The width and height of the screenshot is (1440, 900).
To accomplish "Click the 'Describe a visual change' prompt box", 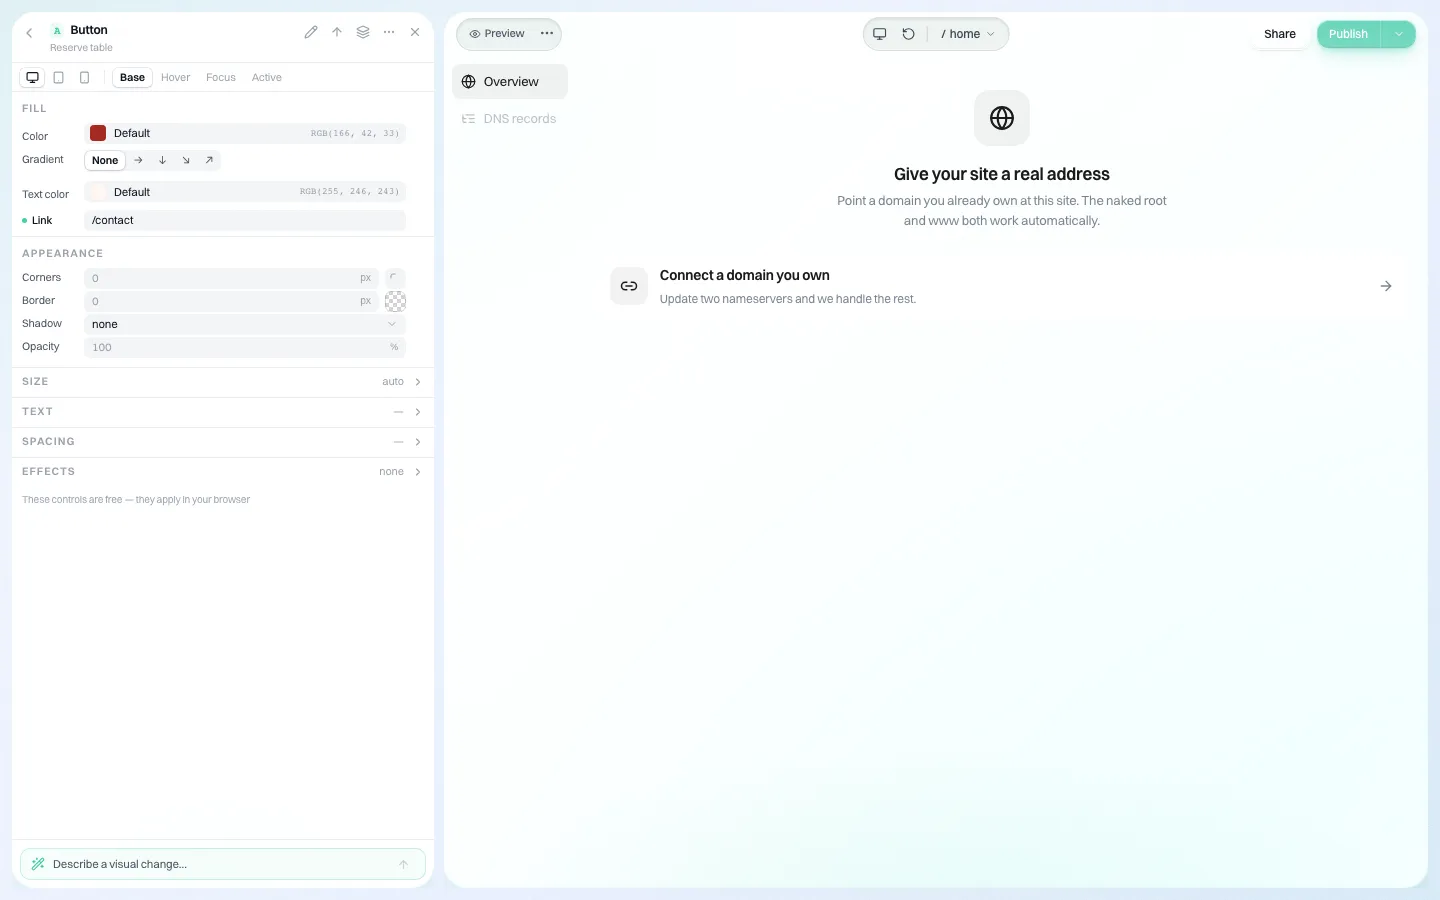I will 222,864.
